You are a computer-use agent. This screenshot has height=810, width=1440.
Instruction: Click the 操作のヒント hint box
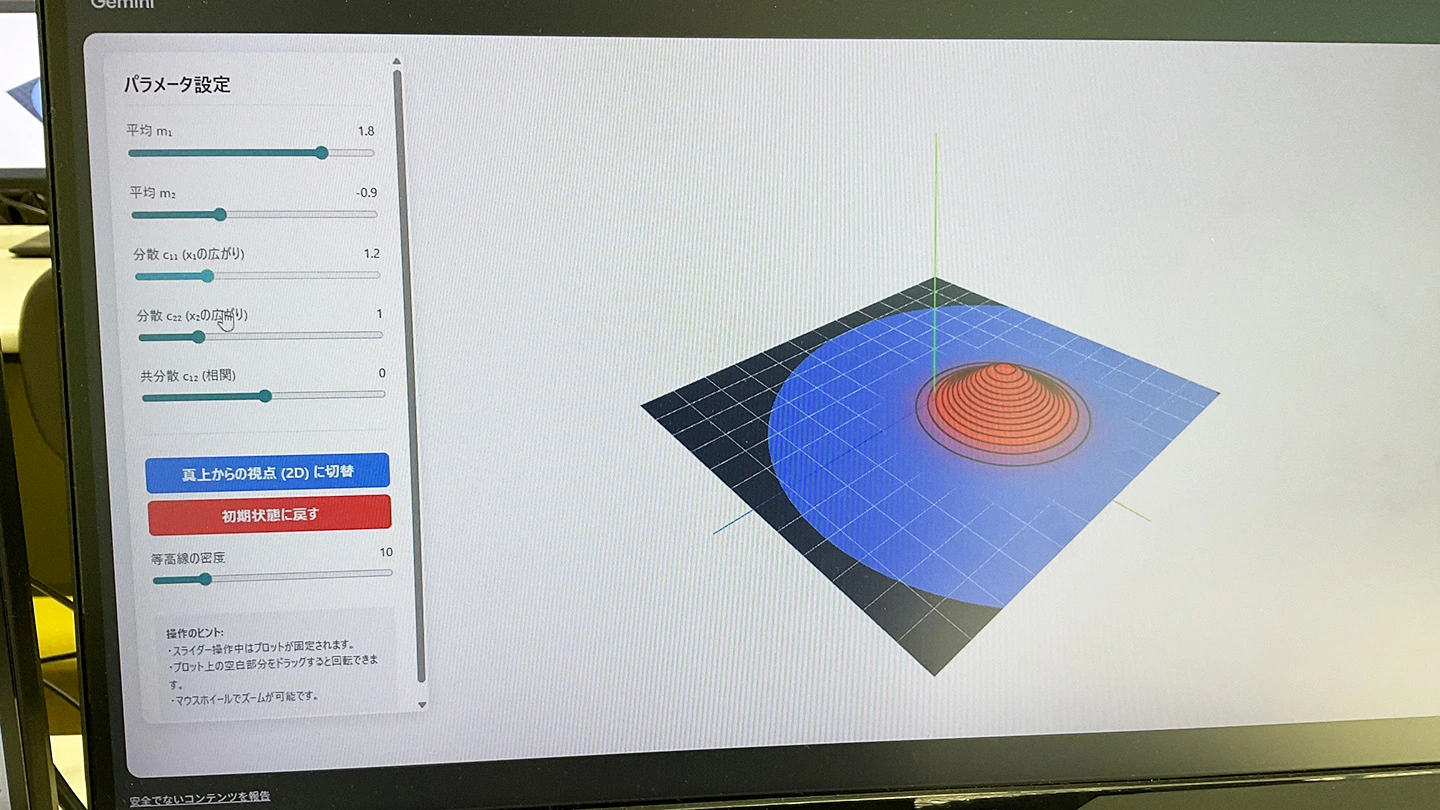point(272,663)
